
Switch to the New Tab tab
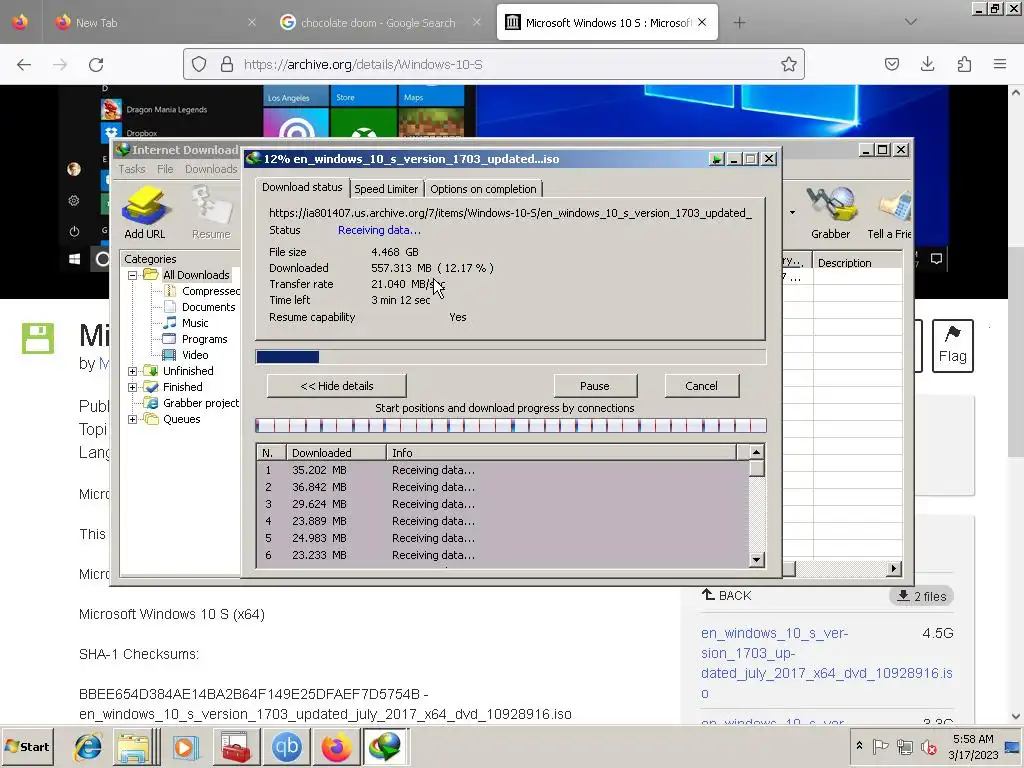pos(155,22)
